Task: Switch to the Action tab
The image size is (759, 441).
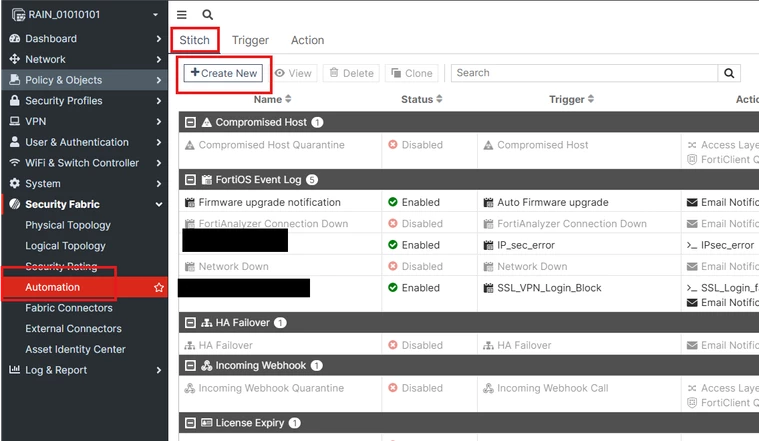Action: tap(307, 40)
